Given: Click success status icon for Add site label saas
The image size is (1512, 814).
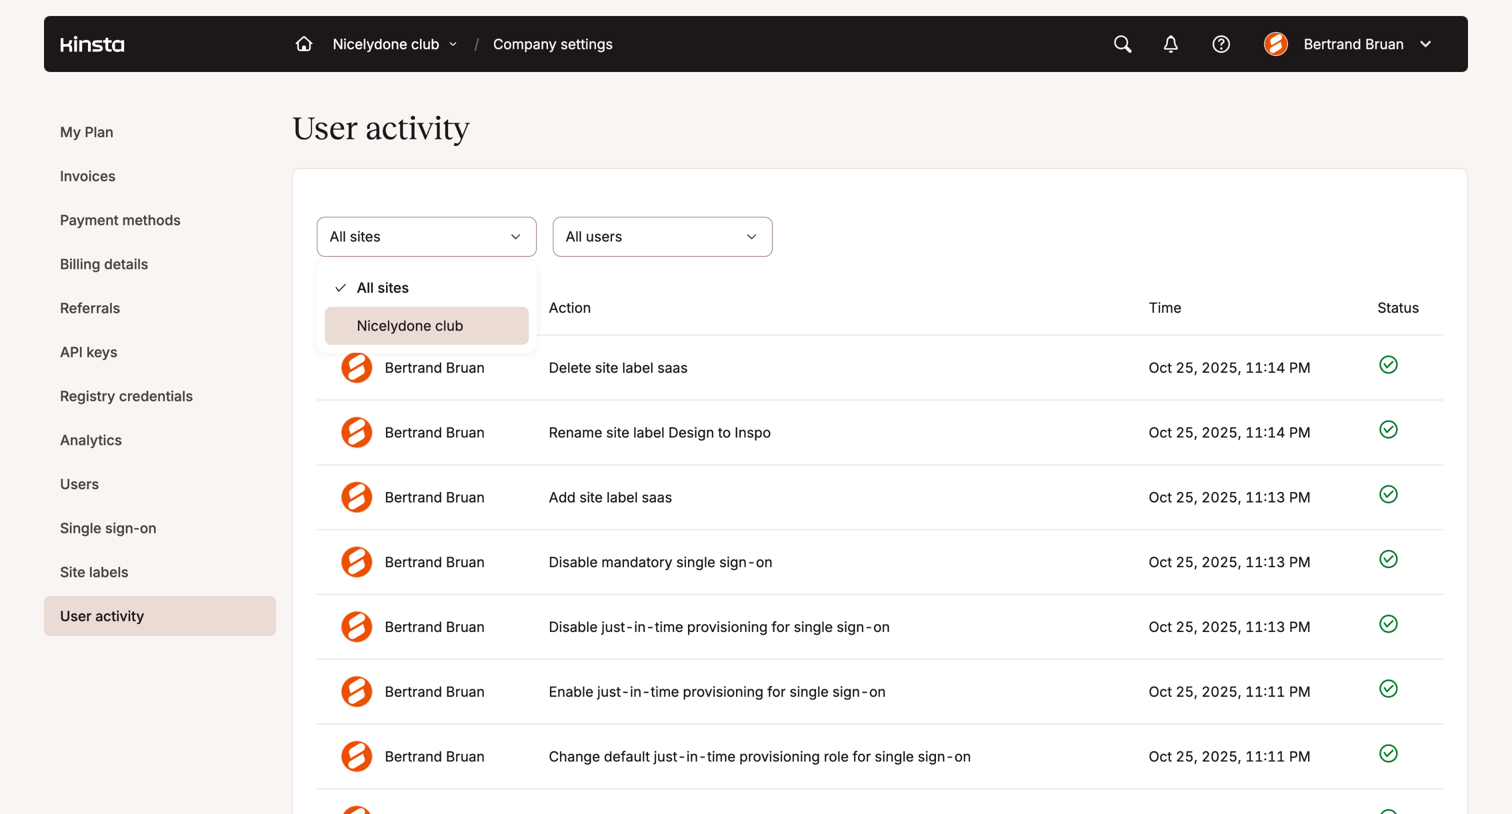Looking at the screenshot, I should pyautogui.click(x=1388, y=495).
